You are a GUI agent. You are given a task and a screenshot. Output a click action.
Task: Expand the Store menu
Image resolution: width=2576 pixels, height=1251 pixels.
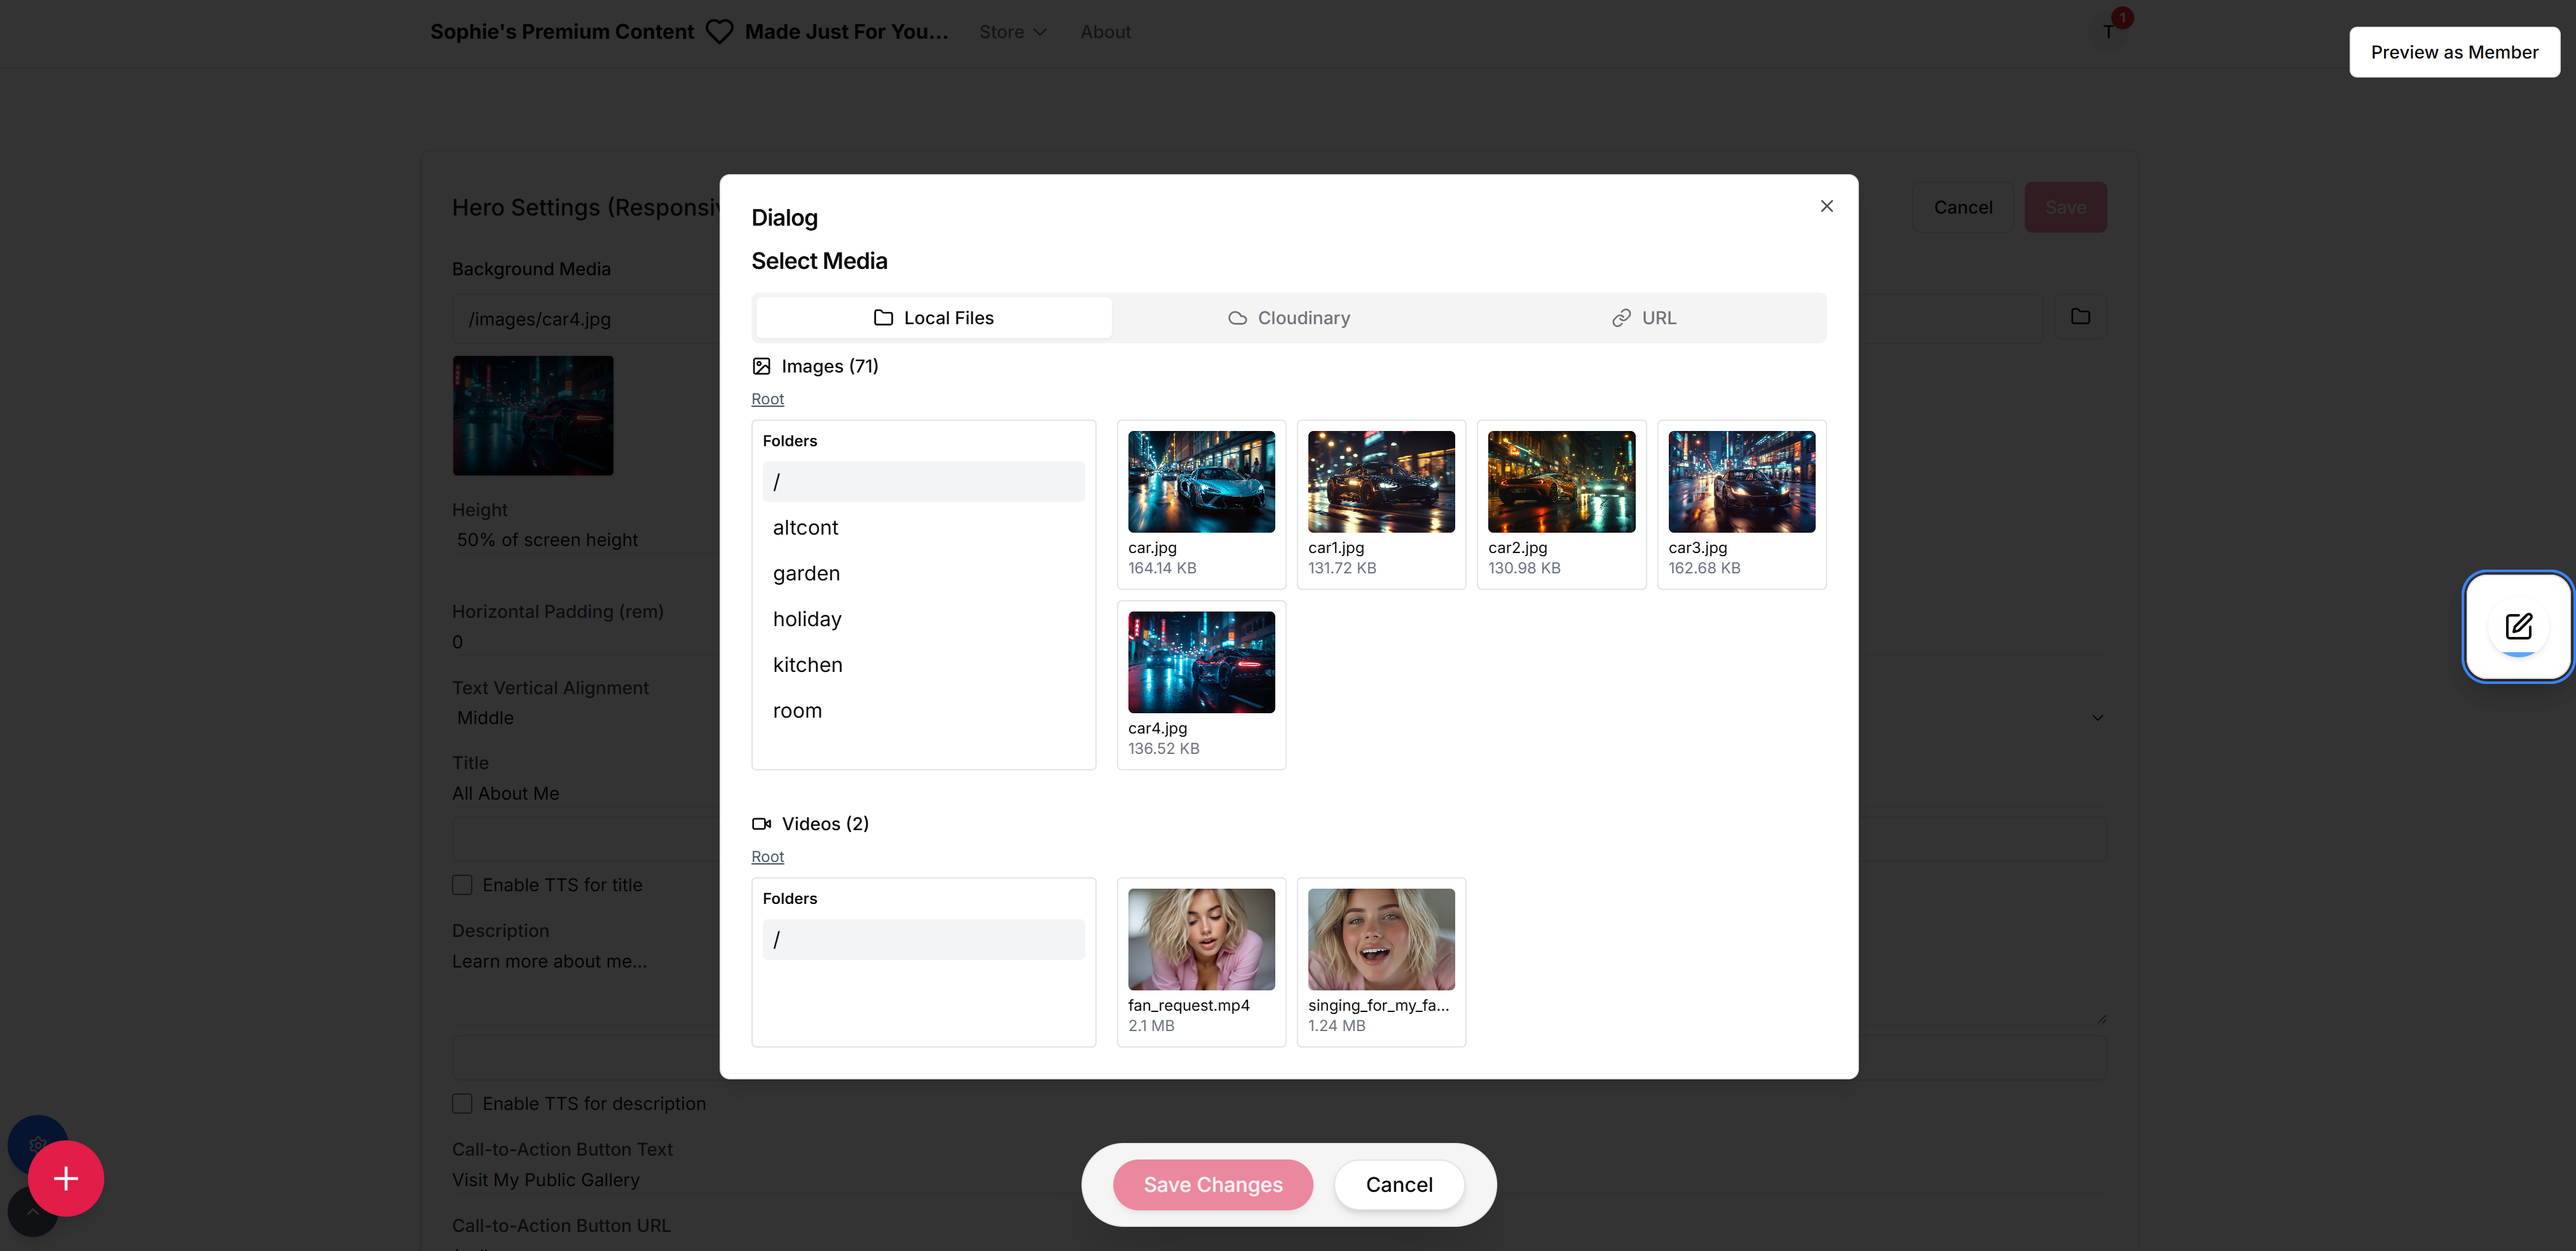tap(1012, 32)
